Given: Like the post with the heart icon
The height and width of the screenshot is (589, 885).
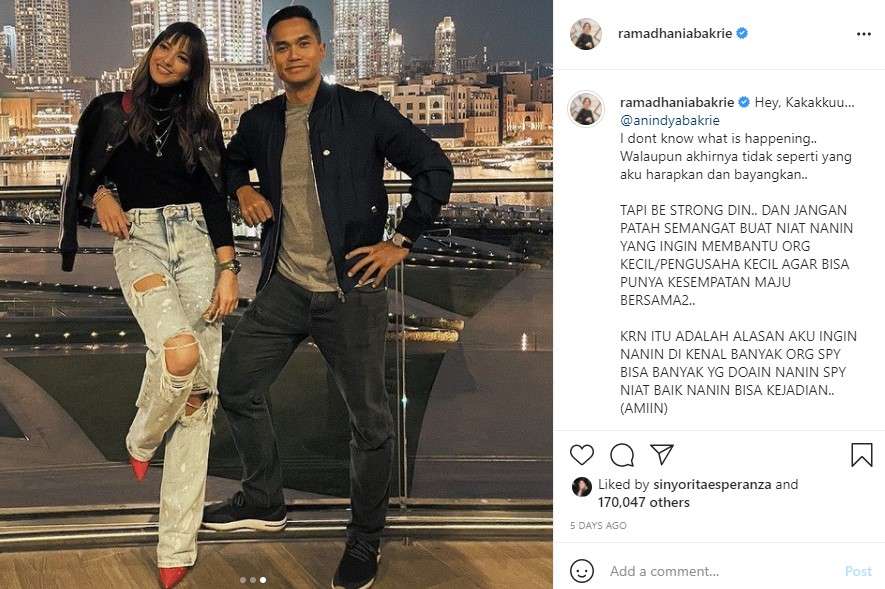Looking at the screenshot, I should click(x=581, y=455).
